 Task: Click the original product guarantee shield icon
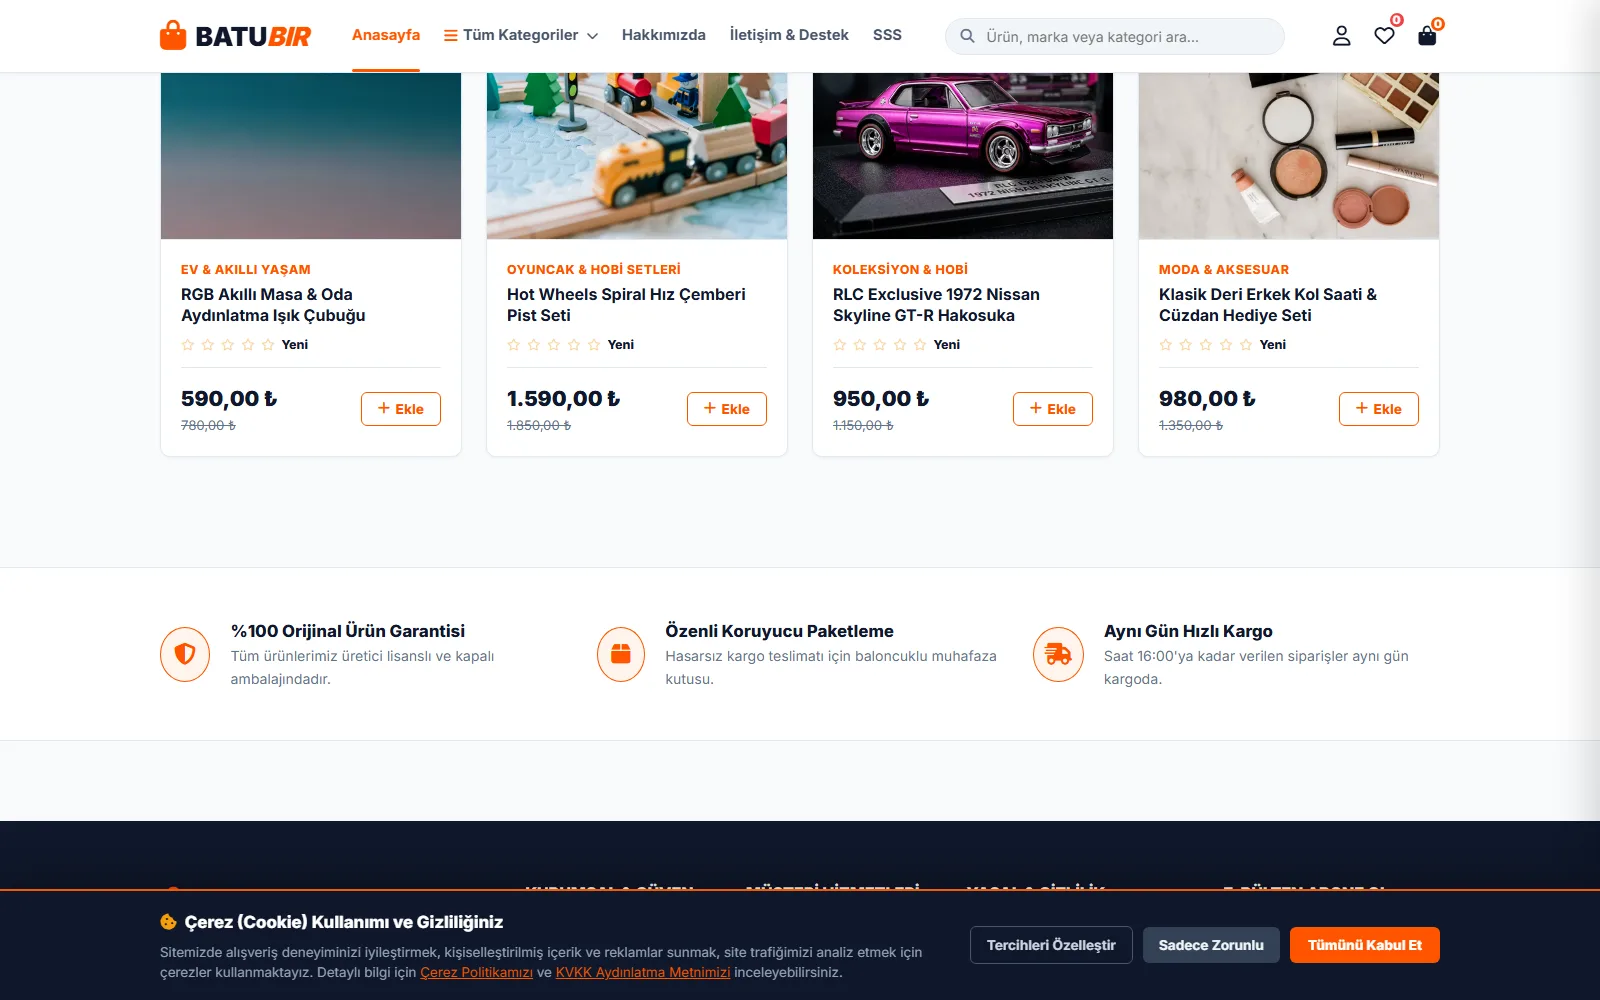point(185,654)
